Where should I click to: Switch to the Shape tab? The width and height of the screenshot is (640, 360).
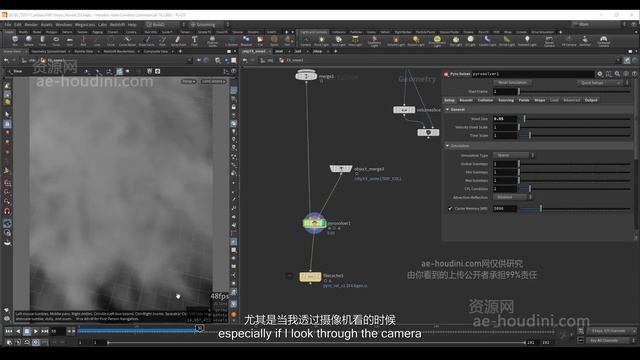(x=540, y=100)
